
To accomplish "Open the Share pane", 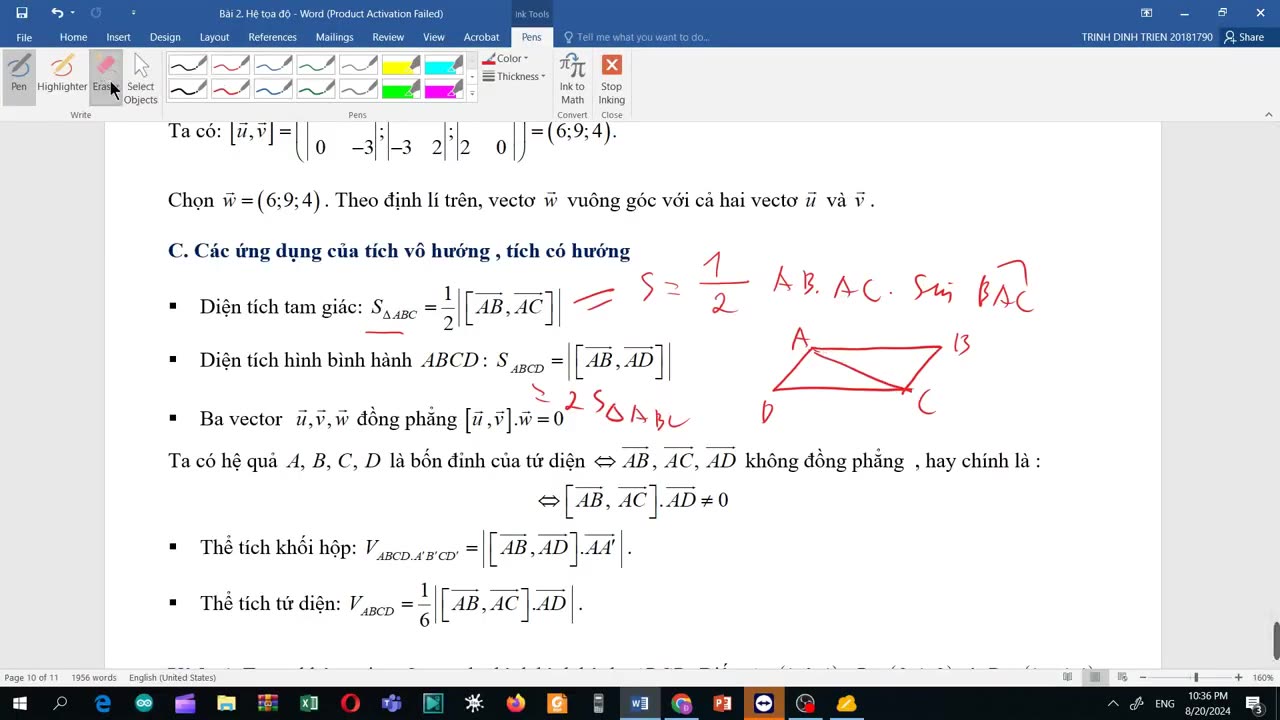I will [x=1244, y=37].
